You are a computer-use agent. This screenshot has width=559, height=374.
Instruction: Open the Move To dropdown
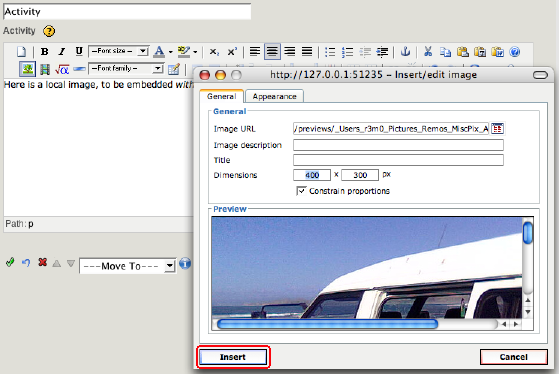[x=128, y=266]
